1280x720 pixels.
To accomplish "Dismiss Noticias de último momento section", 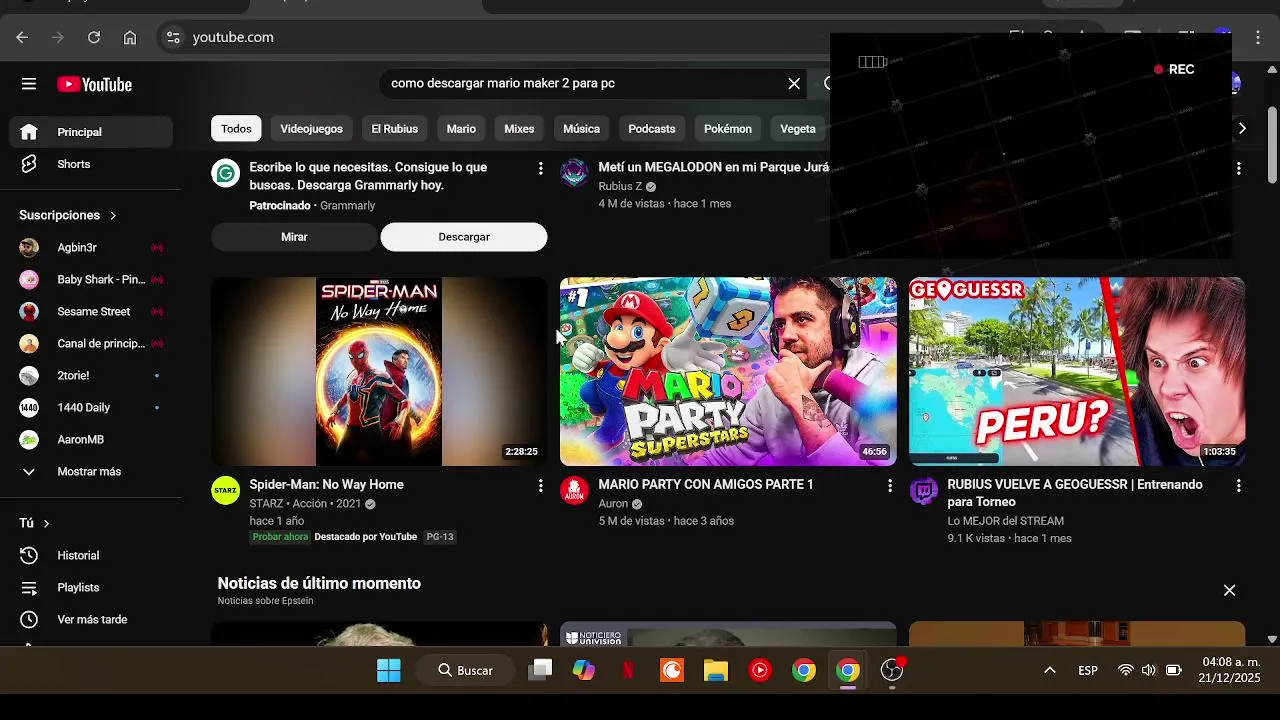I will coord(1229,590).
